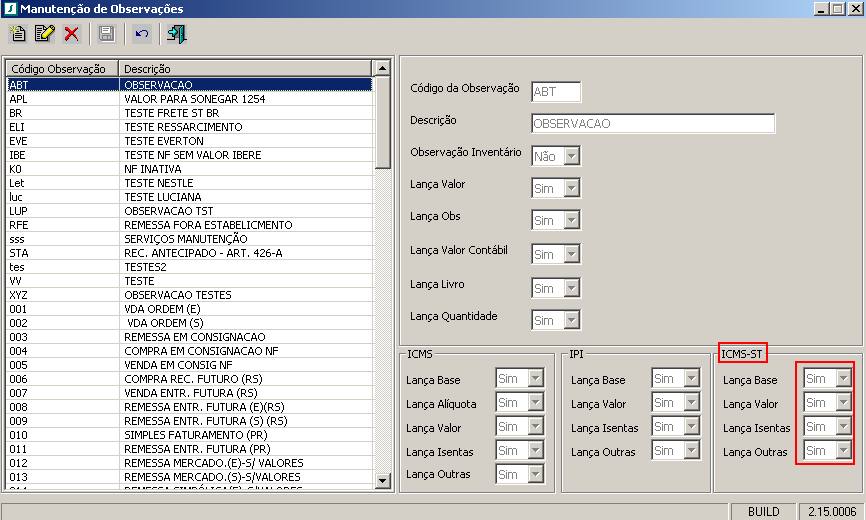Click the New record toolbar icon
Viewport: 866px width, 520px height.
[18, 34]
